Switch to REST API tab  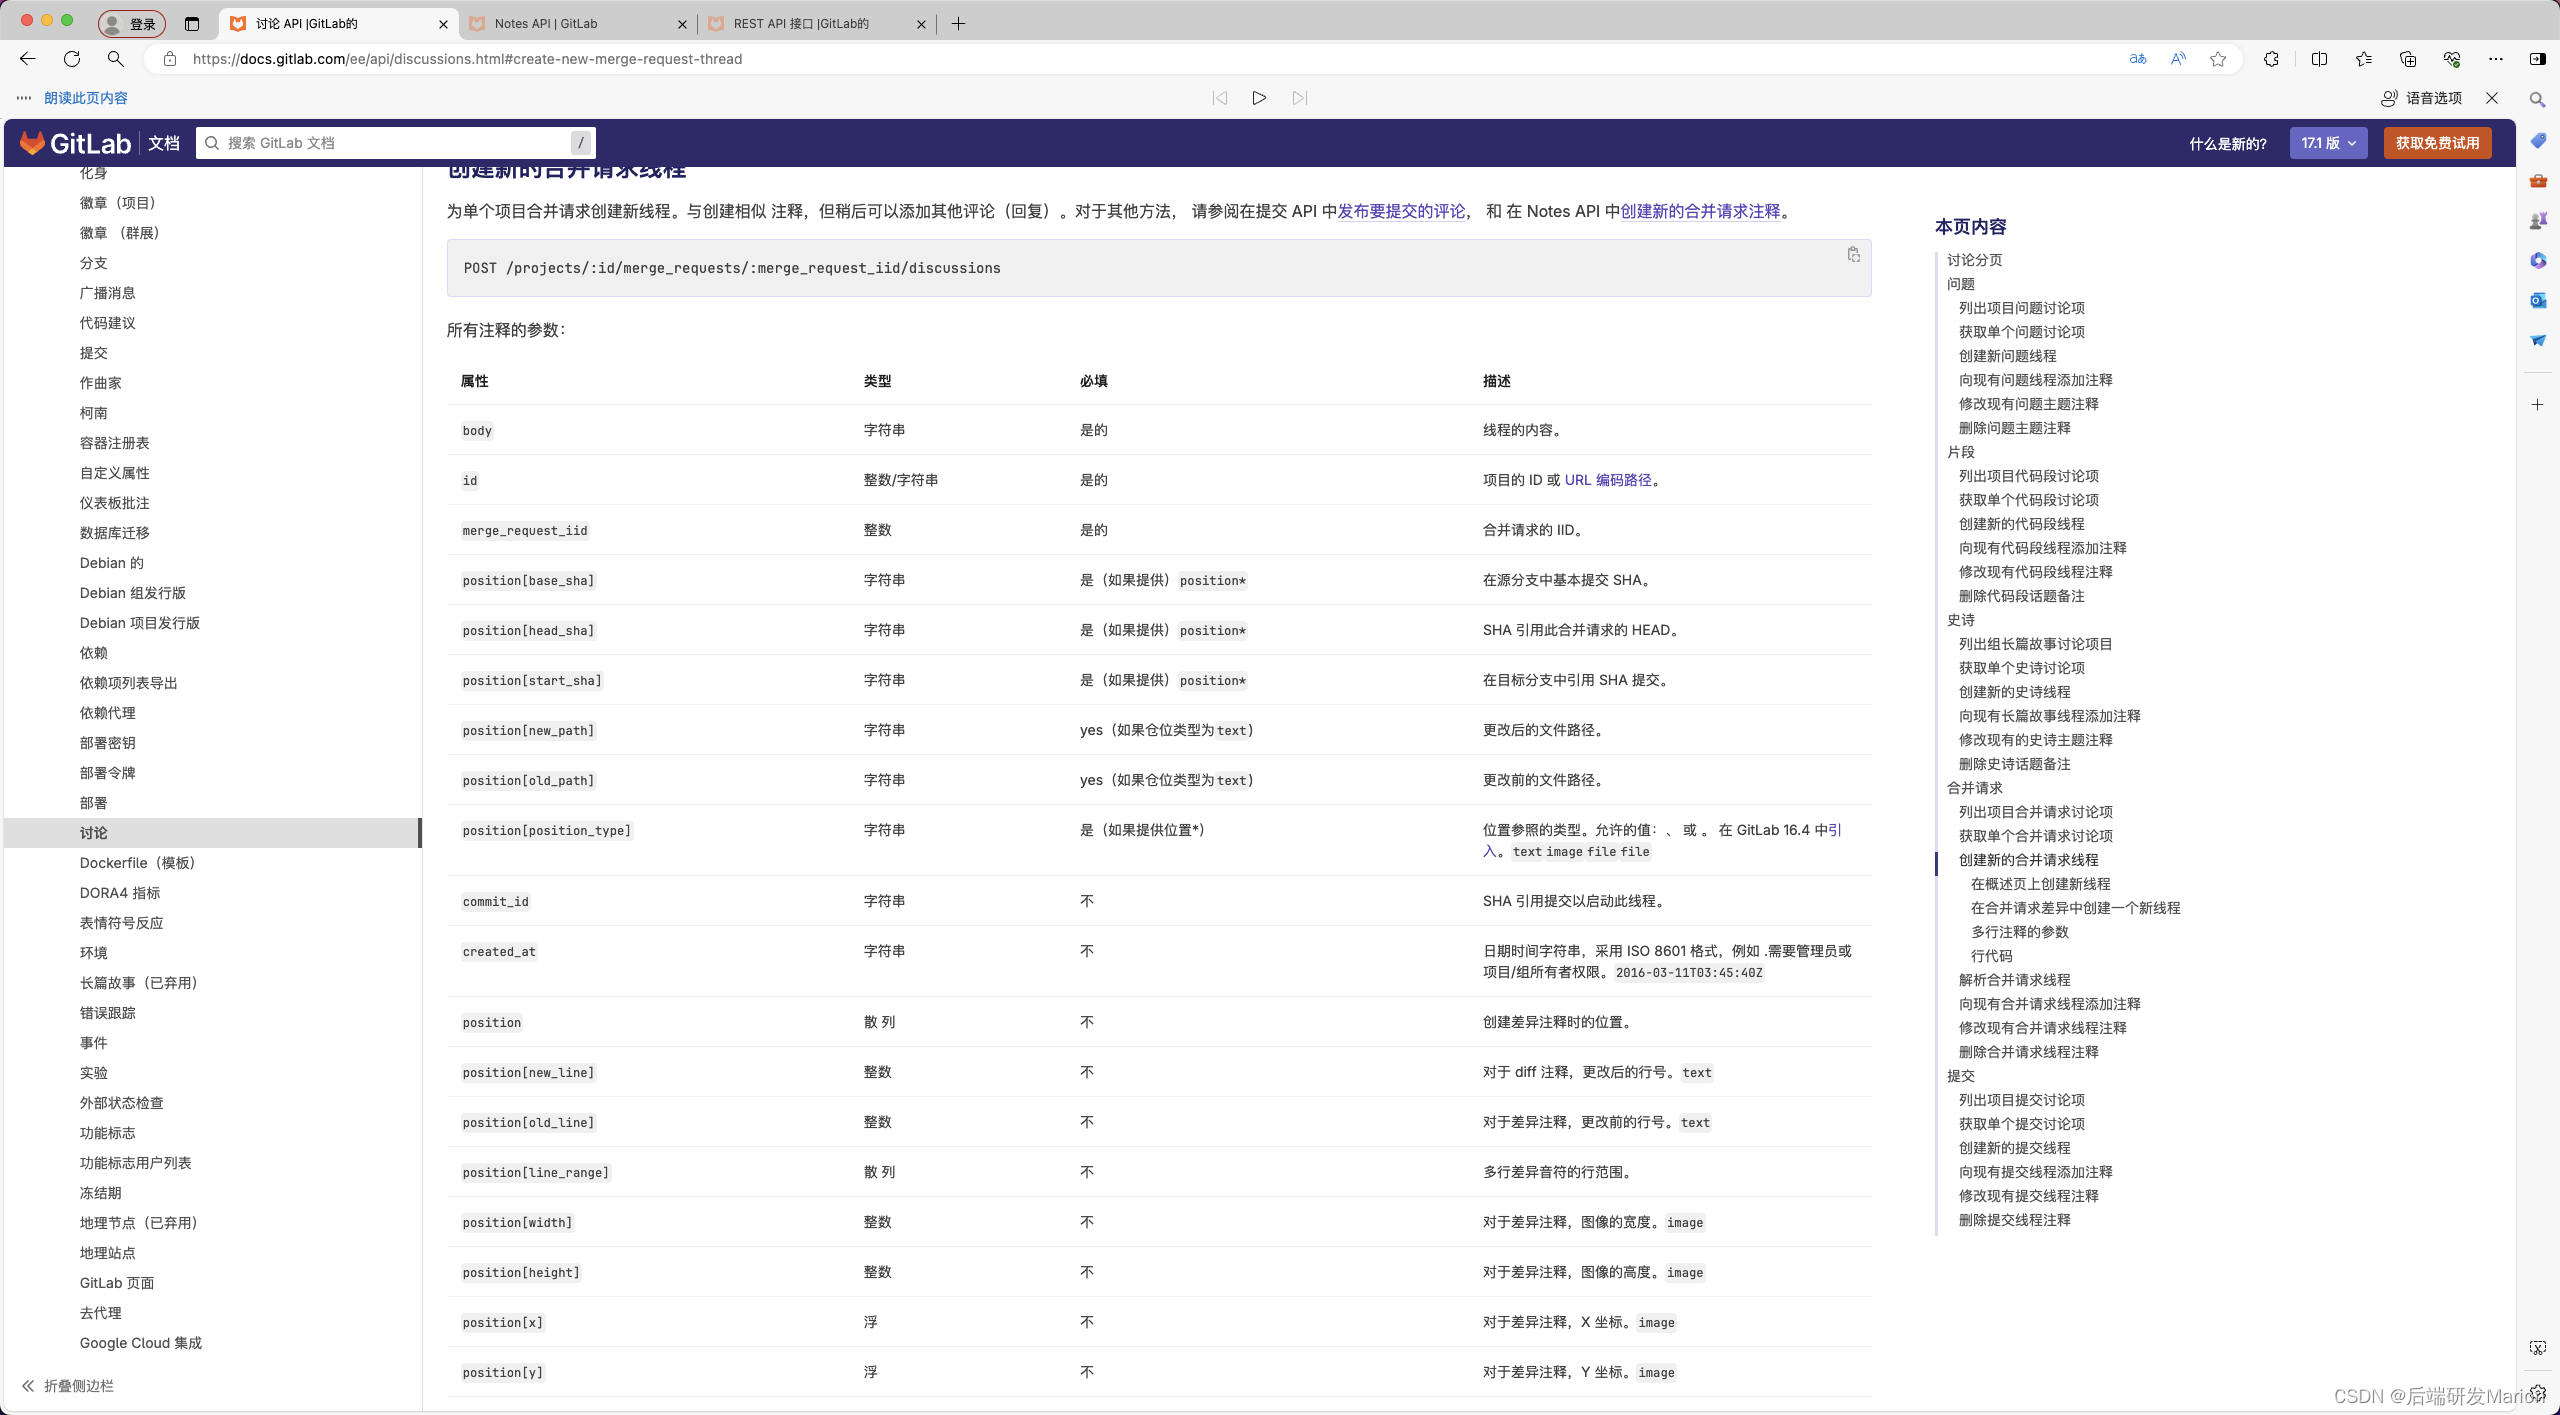(x=800, y=23)
